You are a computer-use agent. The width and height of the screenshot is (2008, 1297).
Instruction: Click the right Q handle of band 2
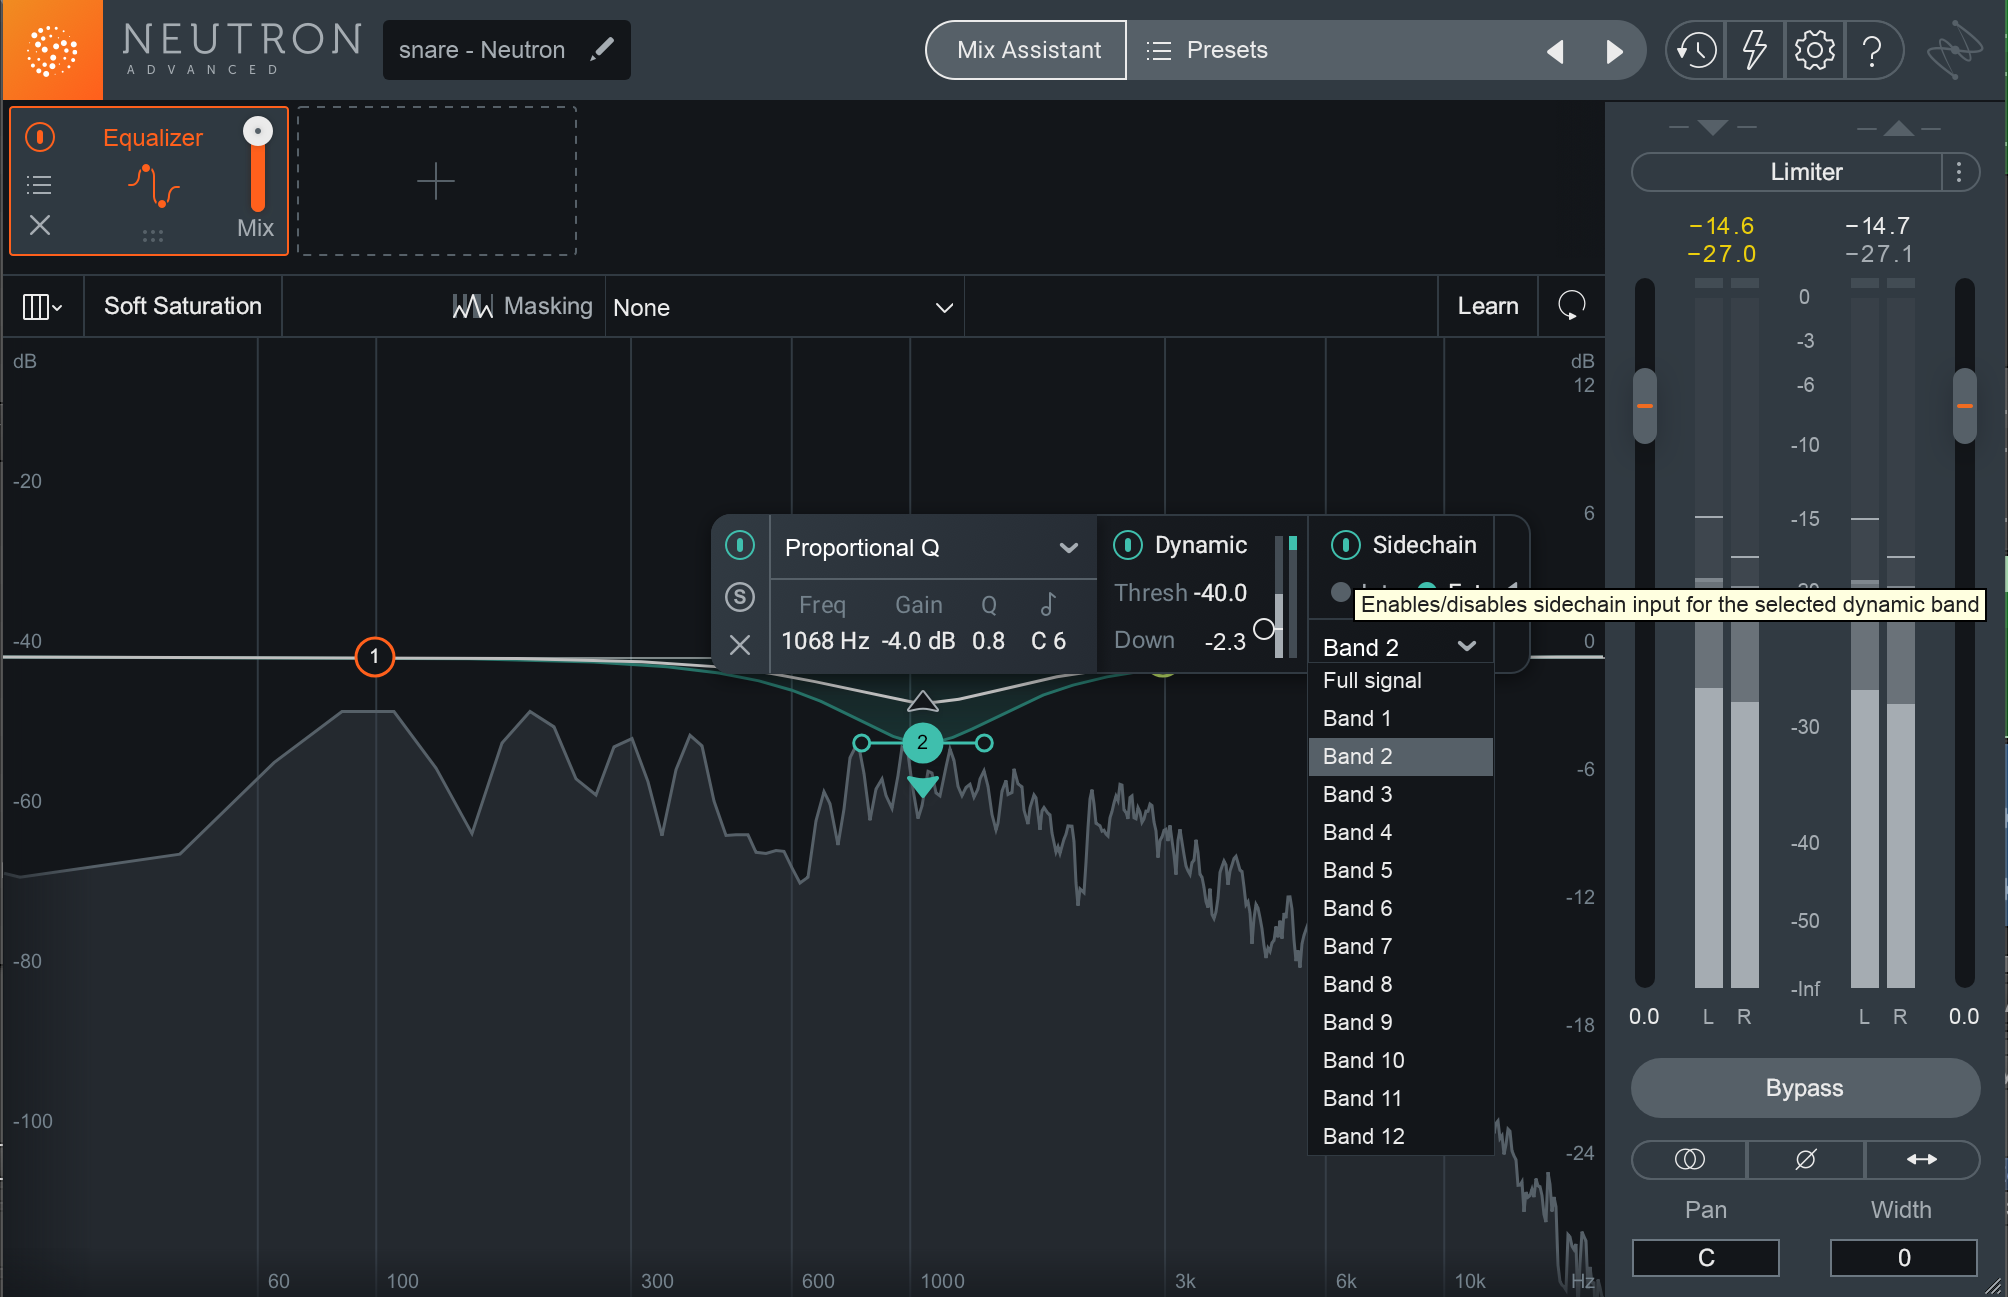pyautogui.click(x=984, y=743)
